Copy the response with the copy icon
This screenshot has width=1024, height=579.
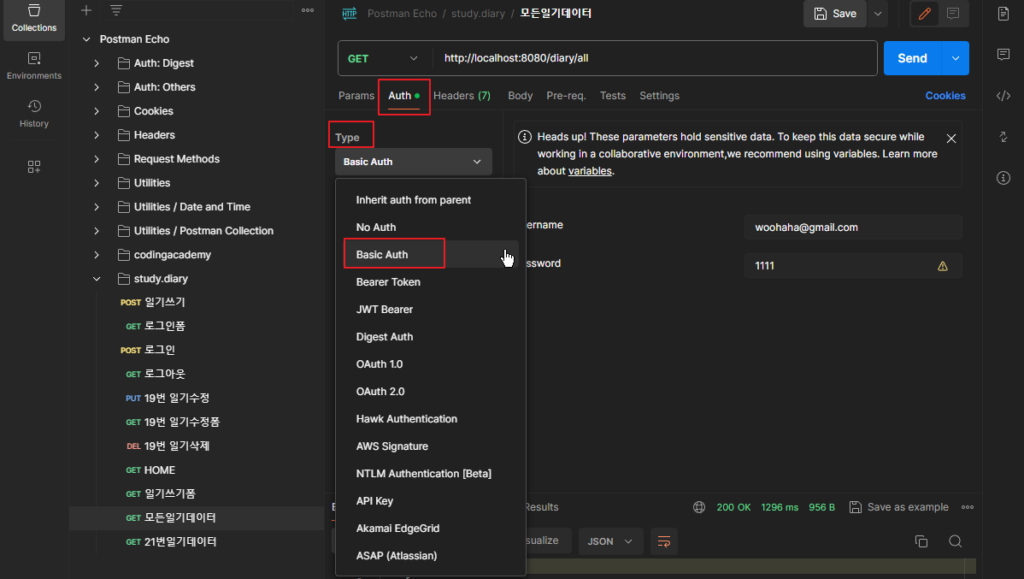(x=921, y=541)
